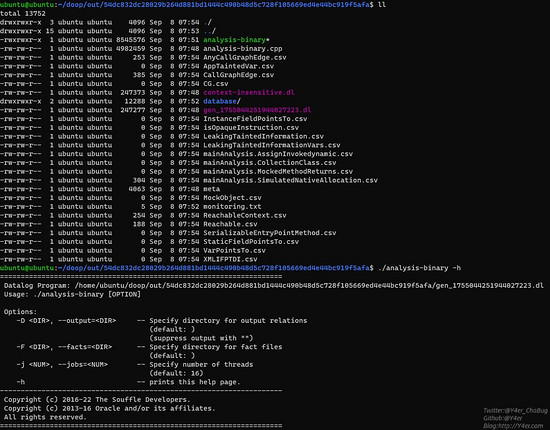550x430 pixels.
Task: Select the '-D <DIR>, --output=<DIR>' option
Action: coord(66,321)
